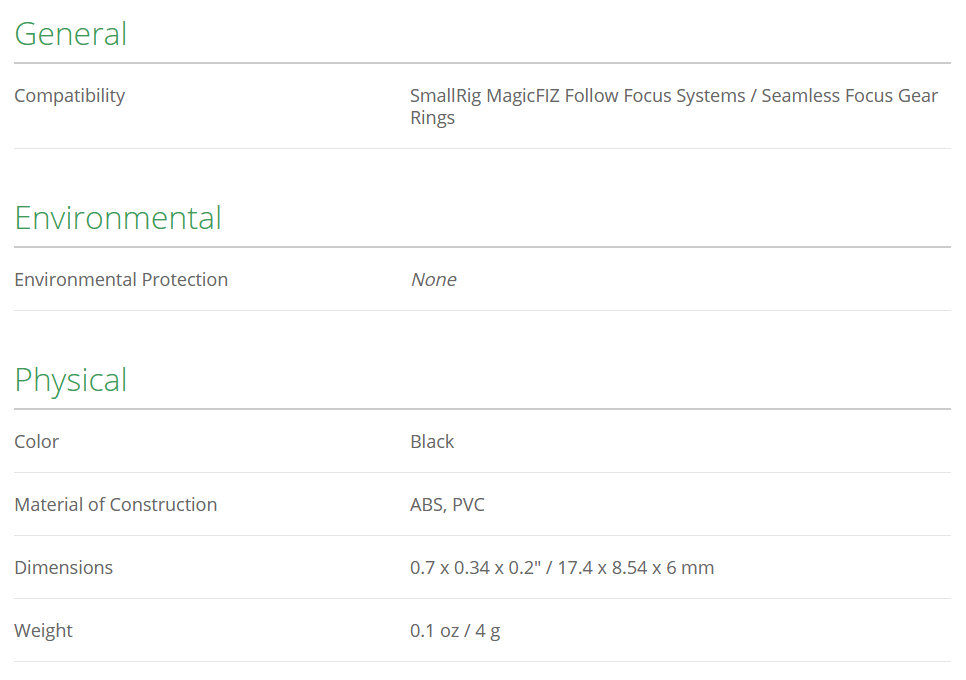The width and height of the screenshot is (966, 680).
Task: Click the 0.1 oz / 4 g value
Action: (455, 631)
